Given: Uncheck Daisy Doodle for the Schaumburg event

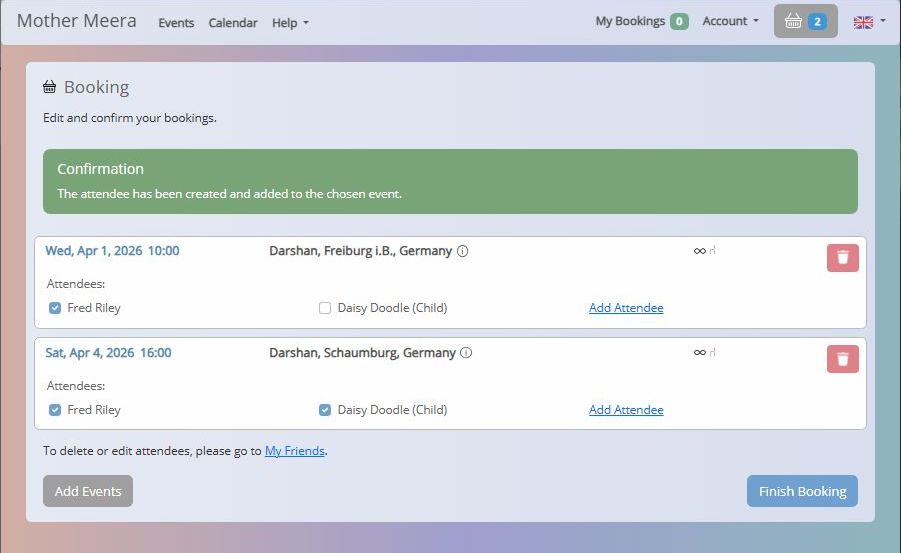Looking at the screenshot, I should pos(325,410).
